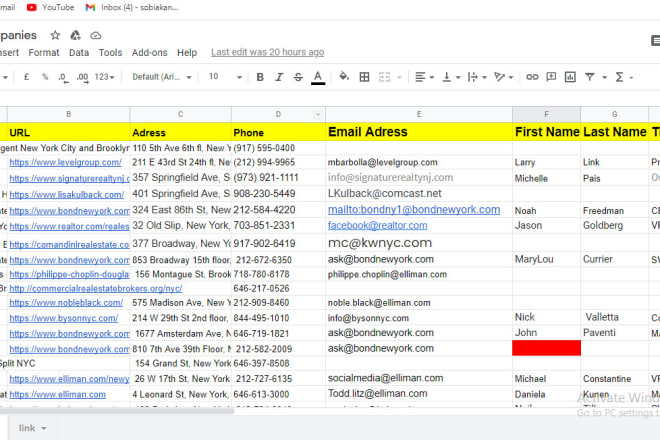Open text rotation dropdown
Viewport: 660px width, 440px height.
click(503, 77)
